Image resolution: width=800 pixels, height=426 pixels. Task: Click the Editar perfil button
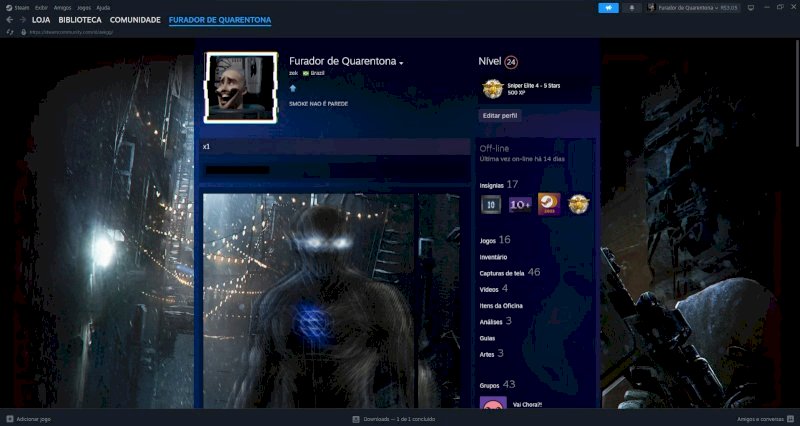point(499,116)
